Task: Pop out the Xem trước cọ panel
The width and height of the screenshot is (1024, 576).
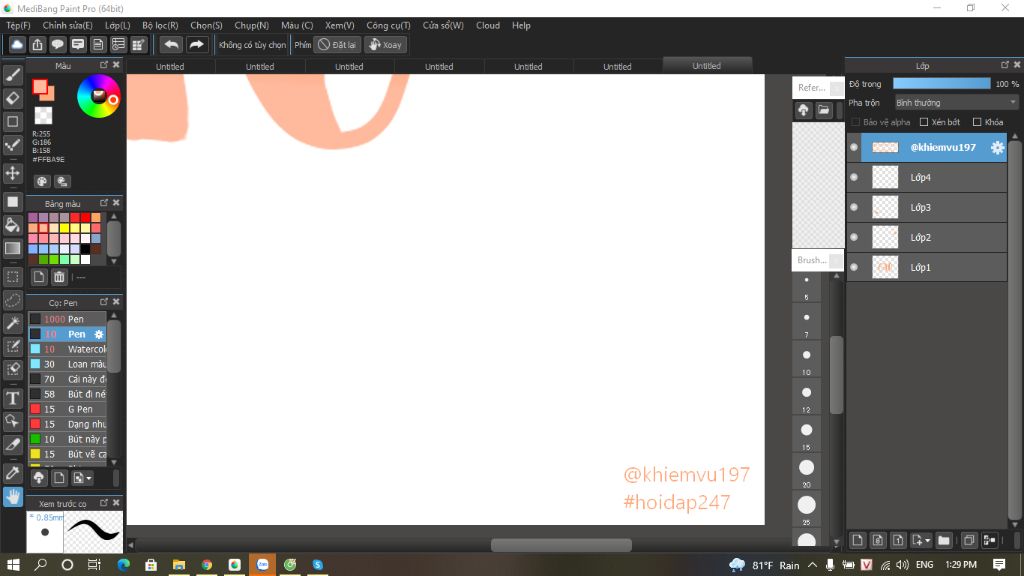Action: [x=104, y=503]
